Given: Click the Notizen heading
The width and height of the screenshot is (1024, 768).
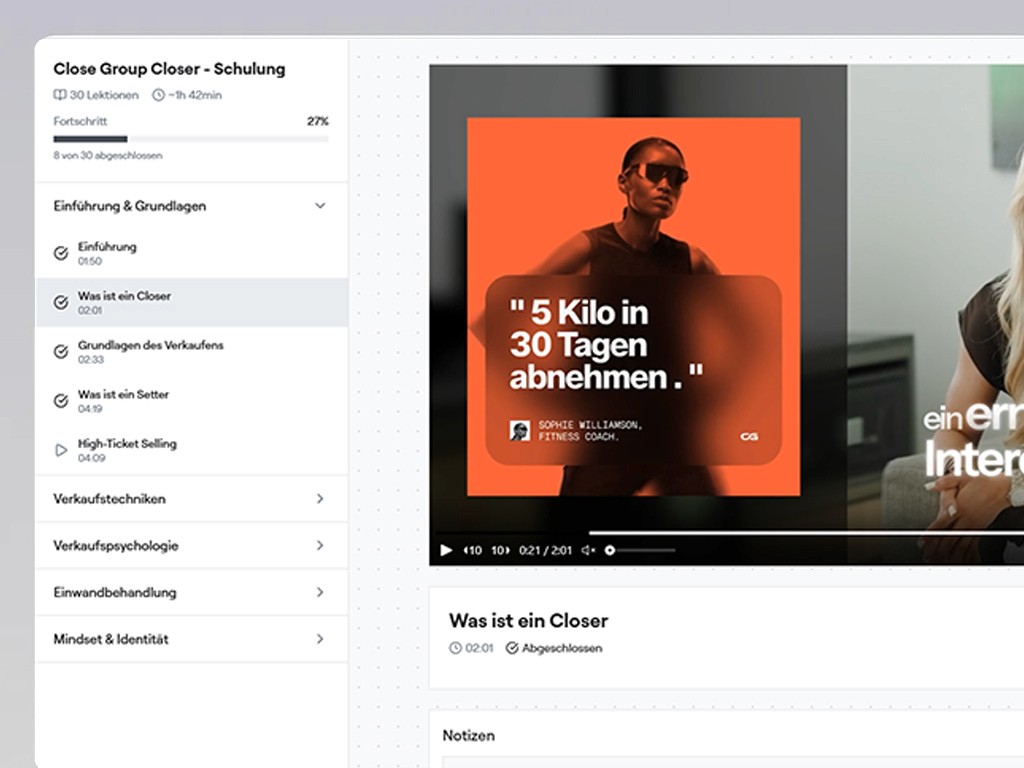Looking at the screenshot, I should (469, 735).
